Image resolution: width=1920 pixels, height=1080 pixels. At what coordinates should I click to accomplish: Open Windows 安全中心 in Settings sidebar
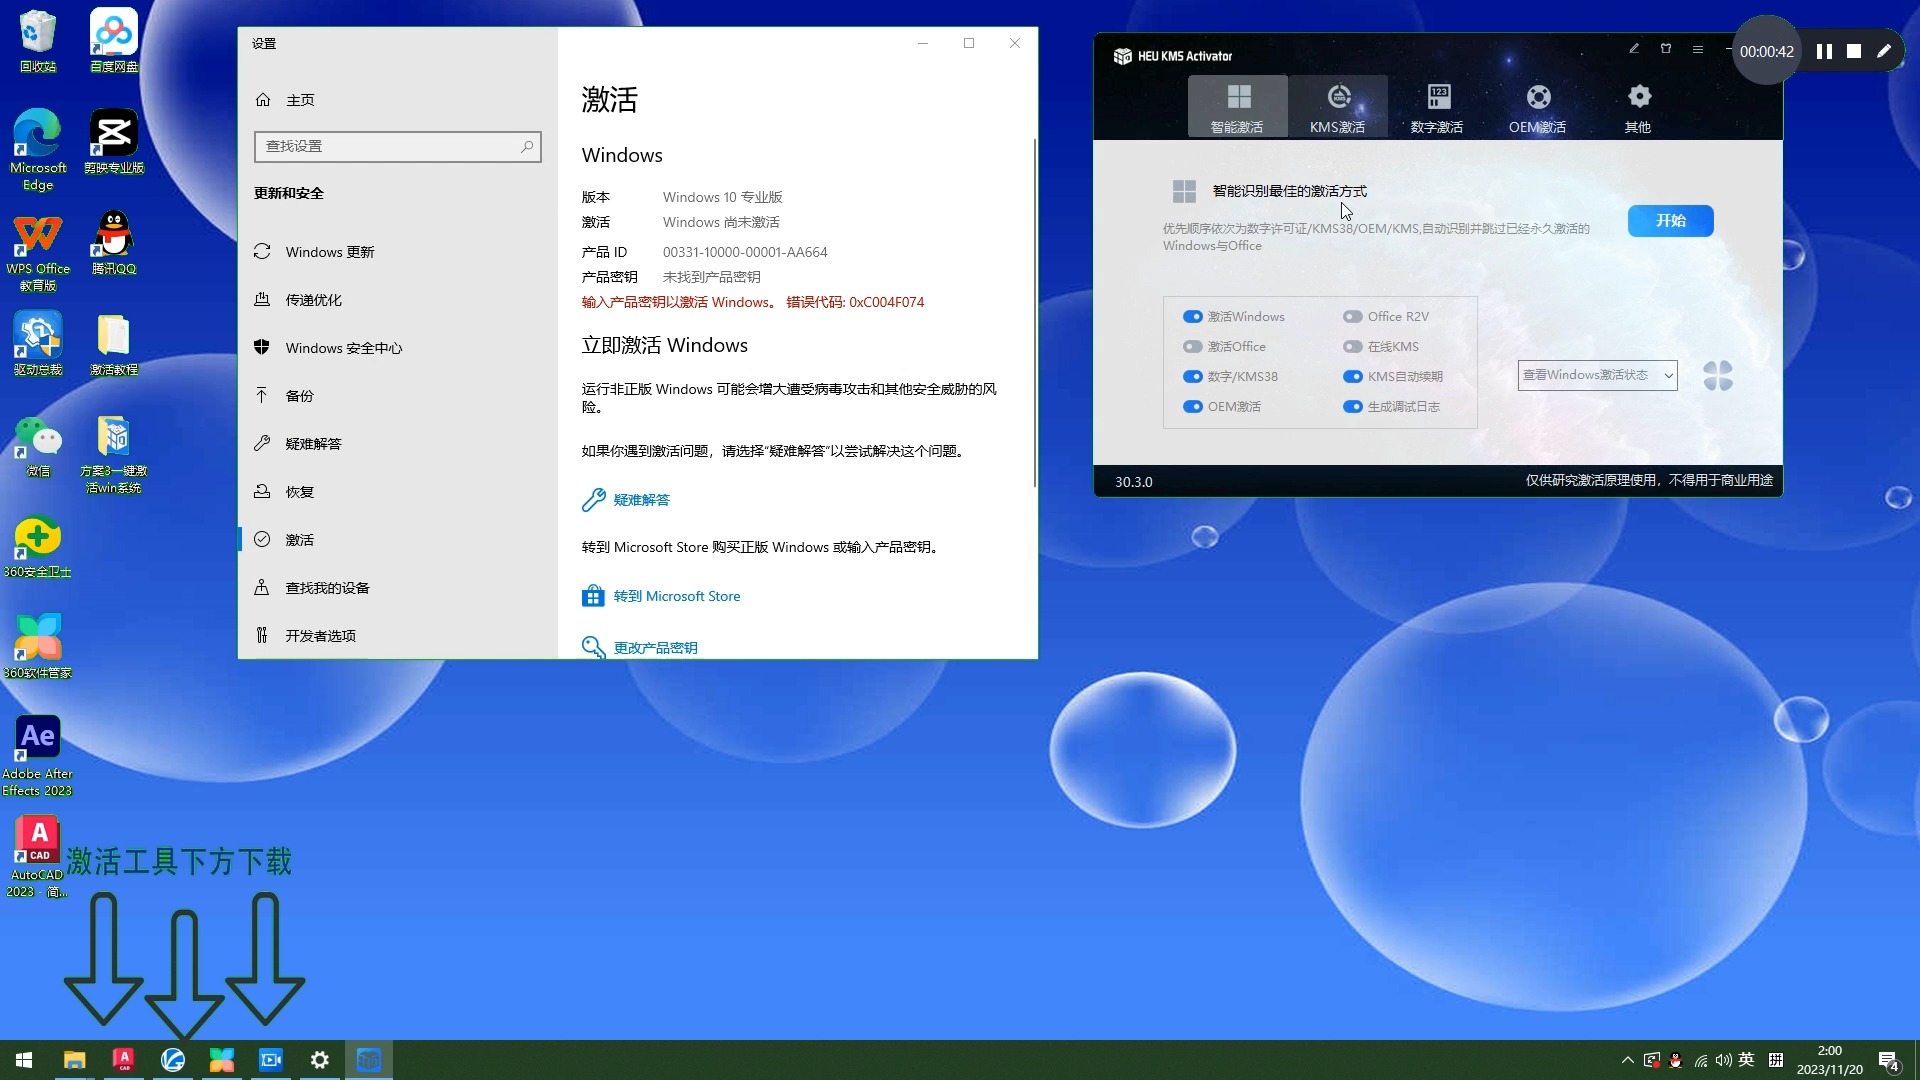(397, 348)
